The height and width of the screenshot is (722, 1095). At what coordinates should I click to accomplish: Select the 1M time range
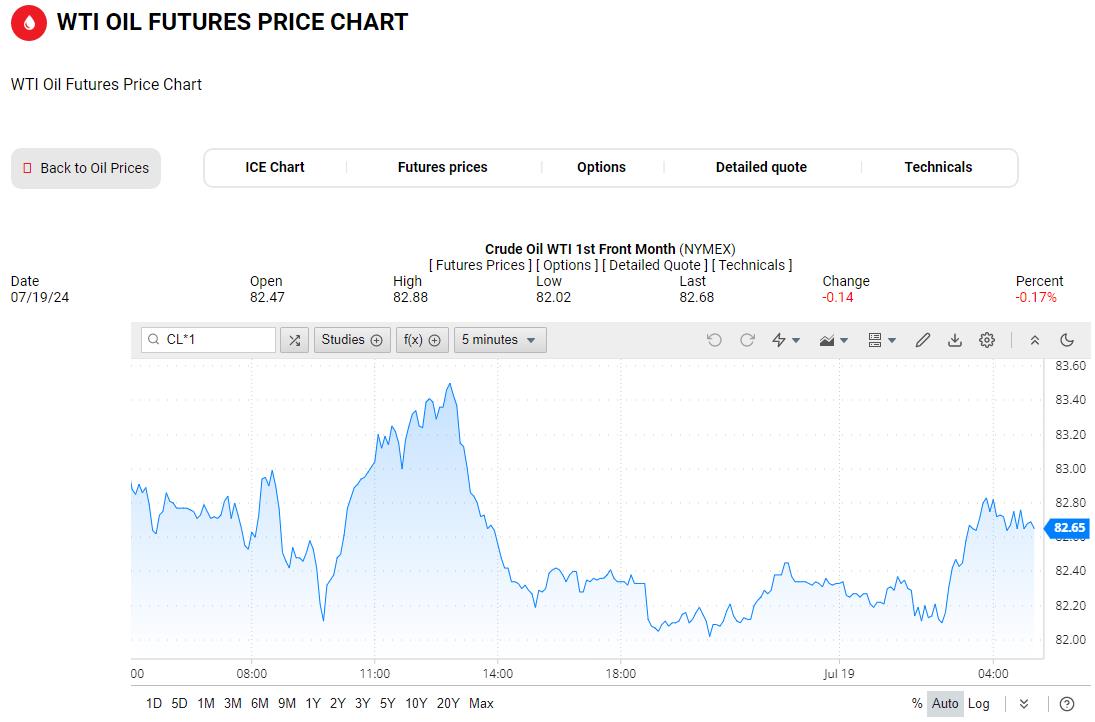206,704
